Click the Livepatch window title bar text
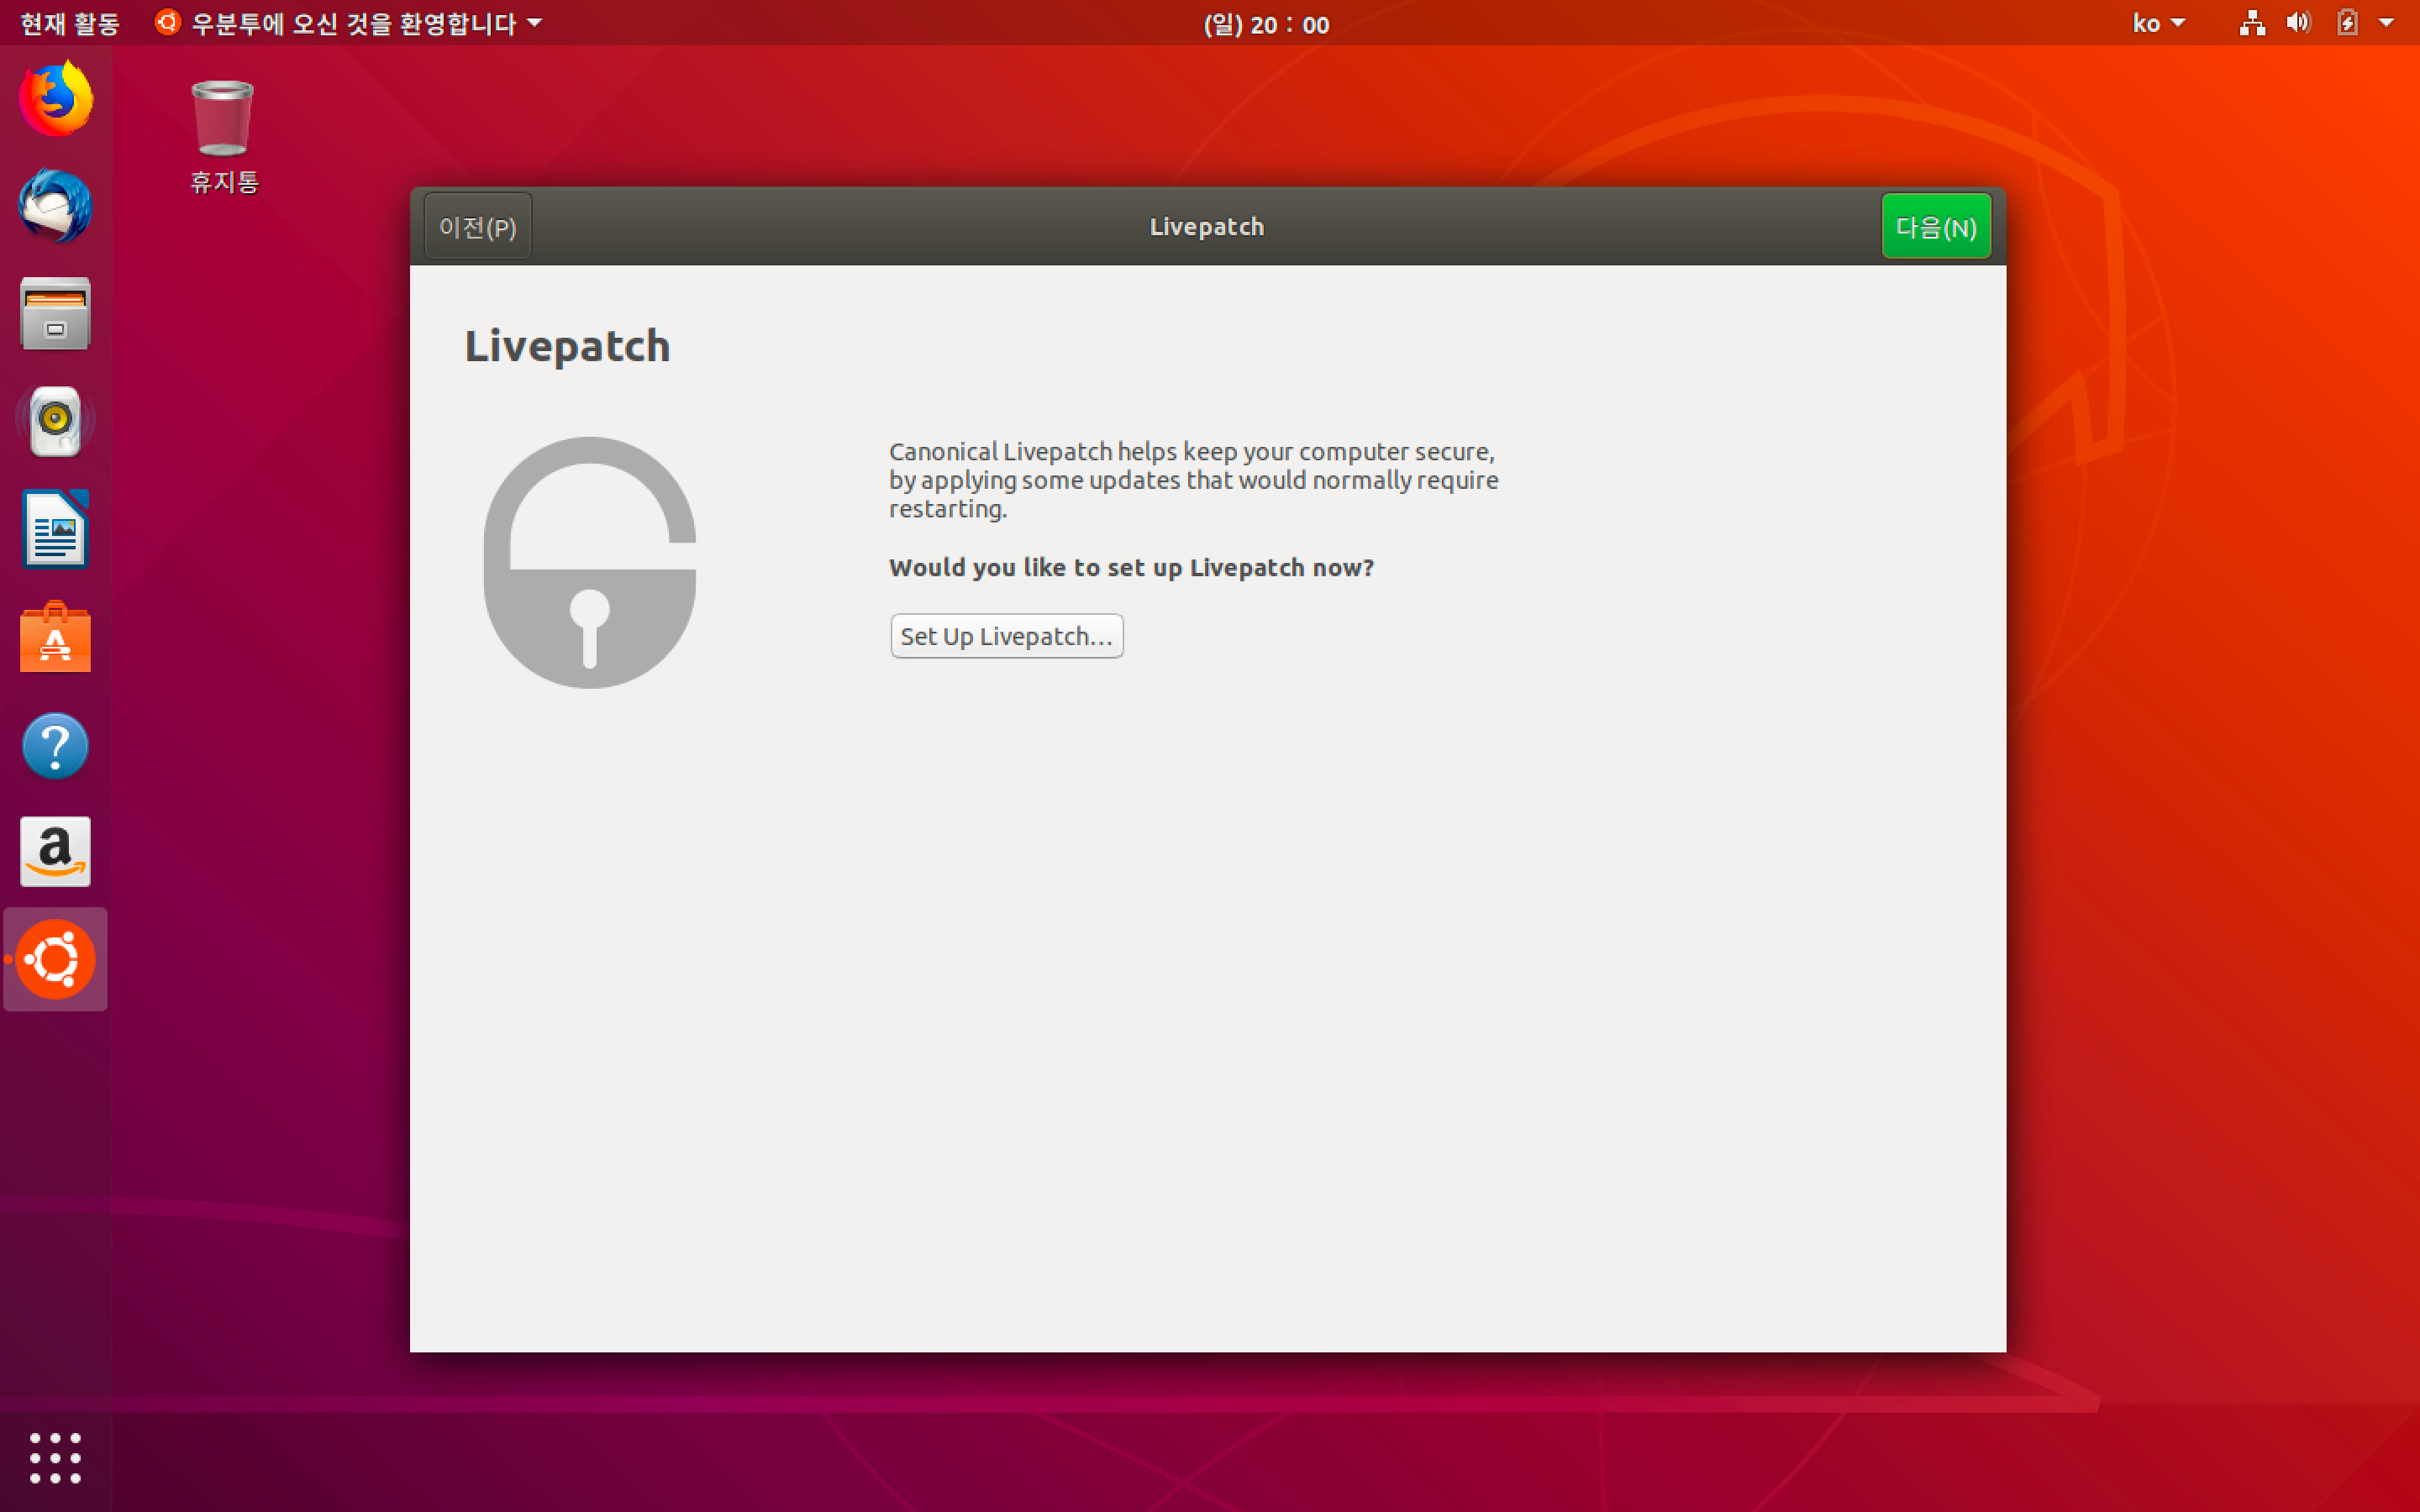This screenshot has width=2420, height=1512. [1207, 227]
